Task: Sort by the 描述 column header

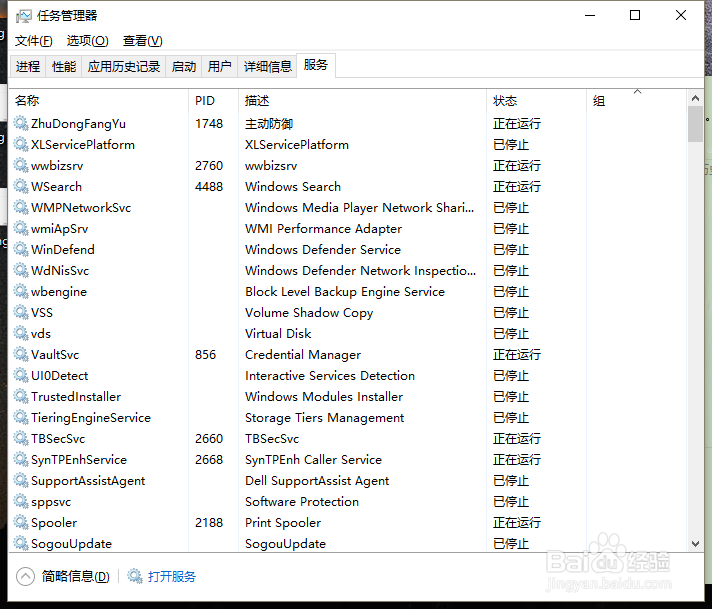Action: tap(362, 100)
